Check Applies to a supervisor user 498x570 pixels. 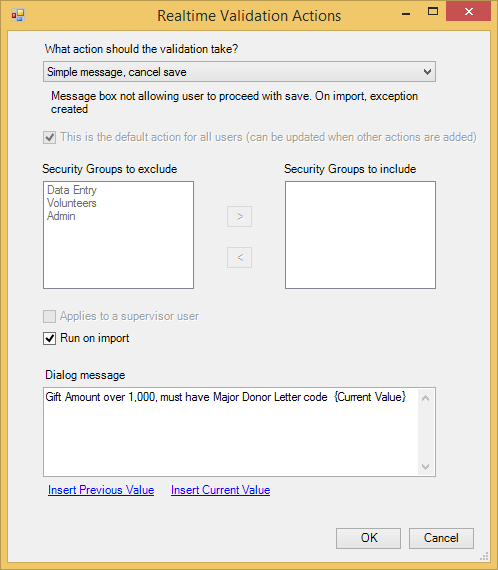(49, 316)
